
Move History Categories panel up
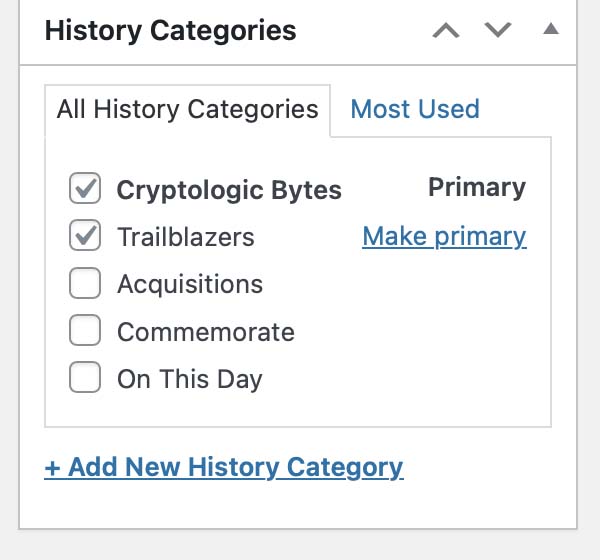point(446,30)
